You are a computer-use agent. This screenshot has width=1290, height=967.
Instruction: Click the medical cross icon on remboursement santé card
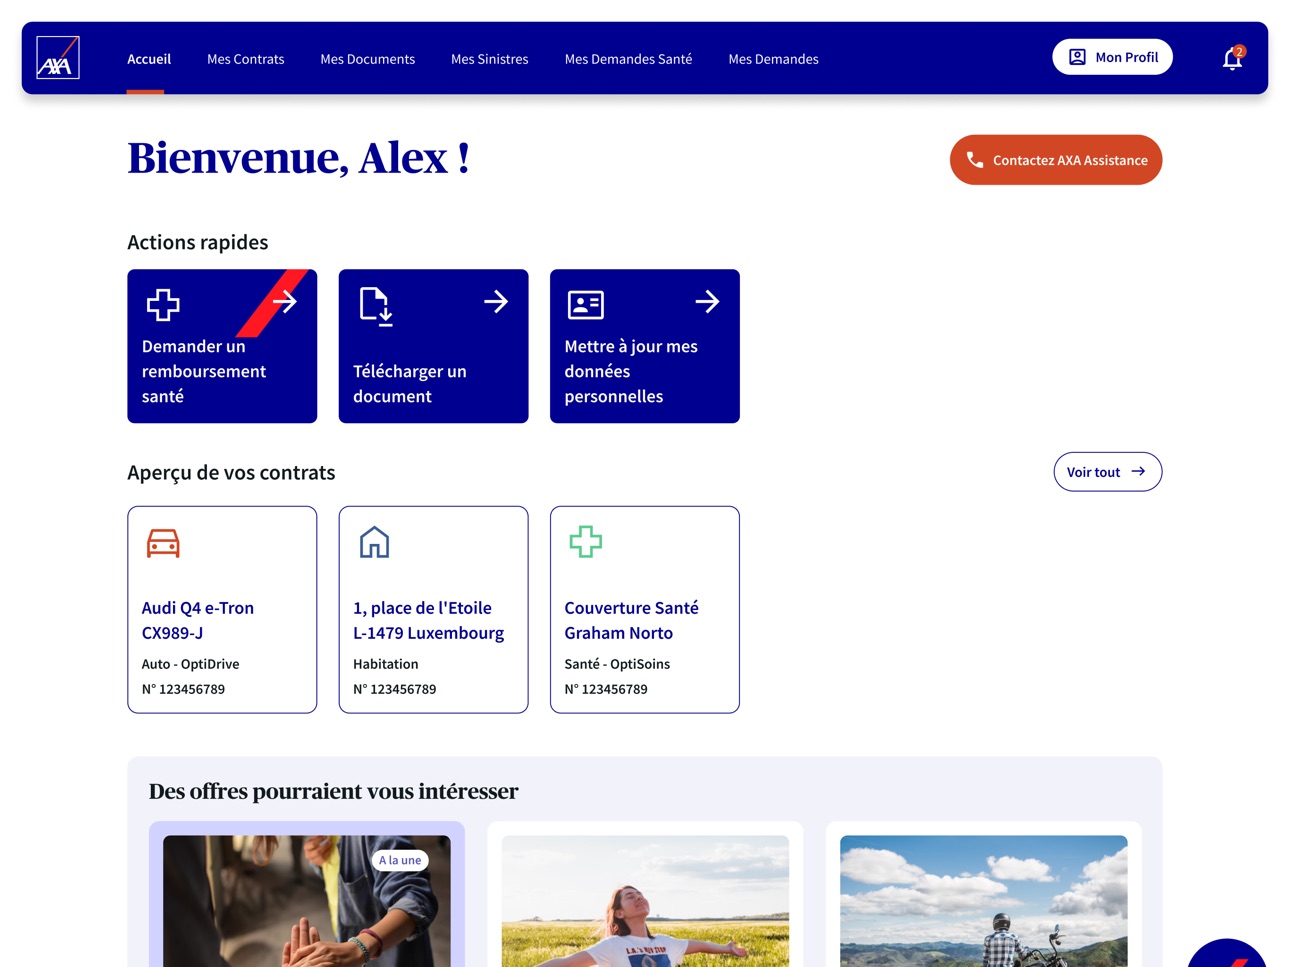[163, 304]
